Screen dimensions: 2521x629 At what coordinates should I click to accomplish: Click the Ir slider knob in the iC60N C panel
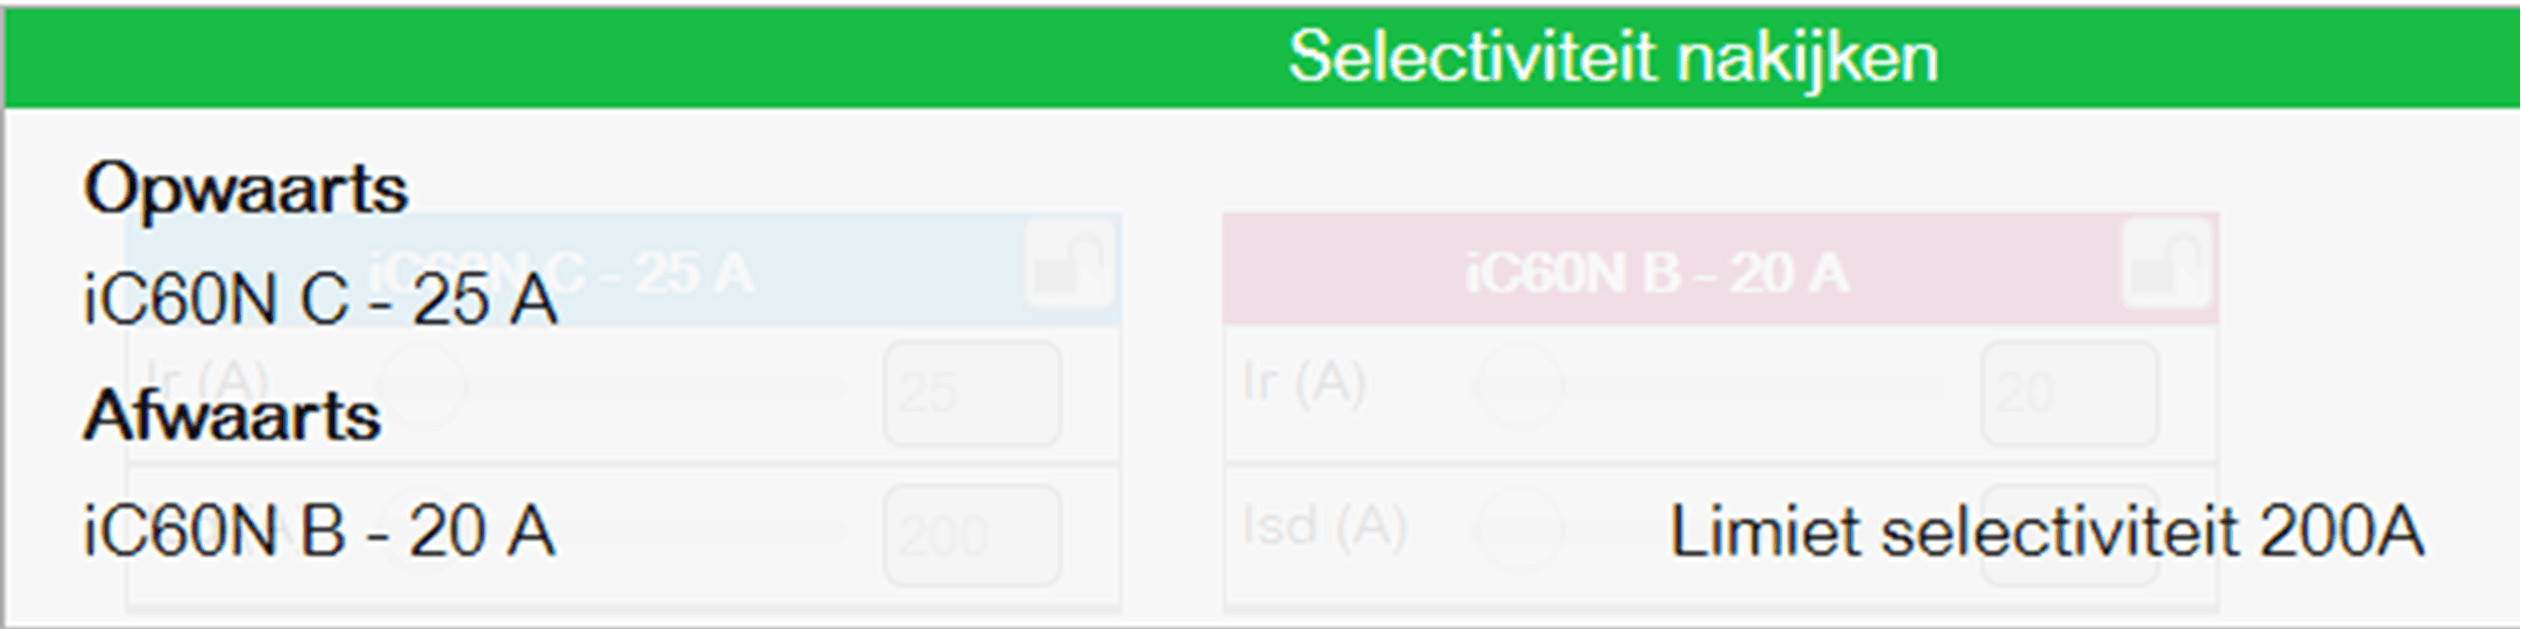pos(420,385)
